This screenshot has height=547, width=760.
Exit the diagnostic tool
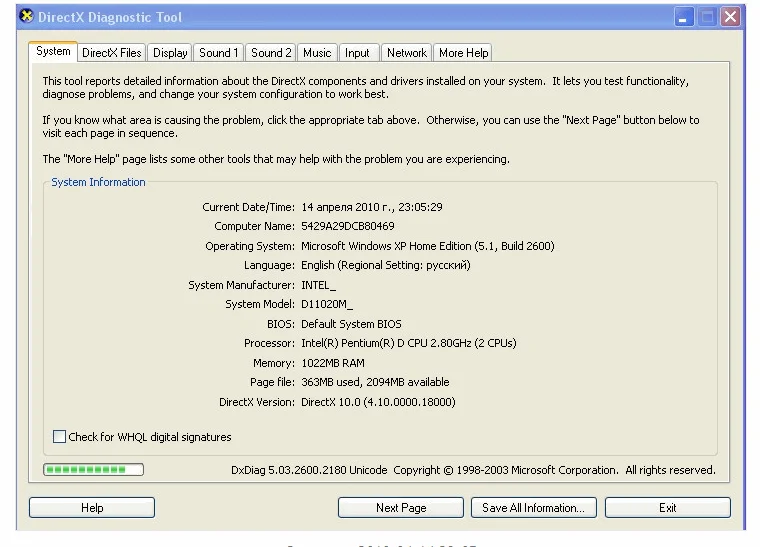[x=667, y=508]
